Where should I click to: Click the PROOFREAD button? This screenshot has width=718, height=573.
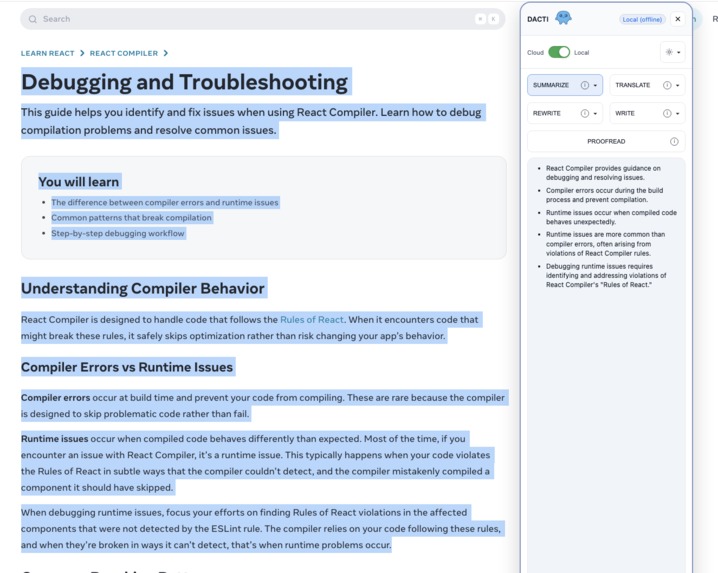pyautogui.click(x=606, y=142)
